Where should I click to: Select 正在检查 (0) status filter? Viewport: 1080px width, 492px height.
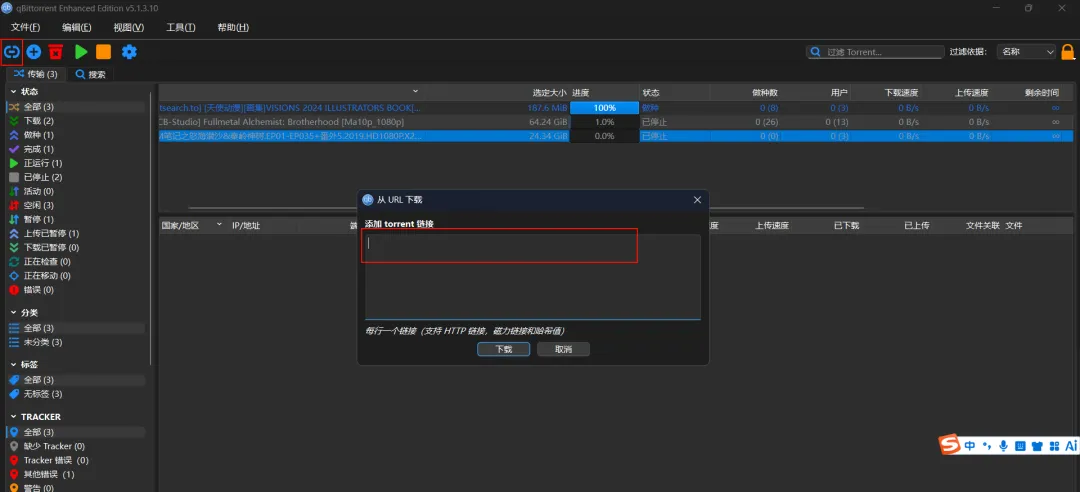pyautogui.click(x=76, y=261)
